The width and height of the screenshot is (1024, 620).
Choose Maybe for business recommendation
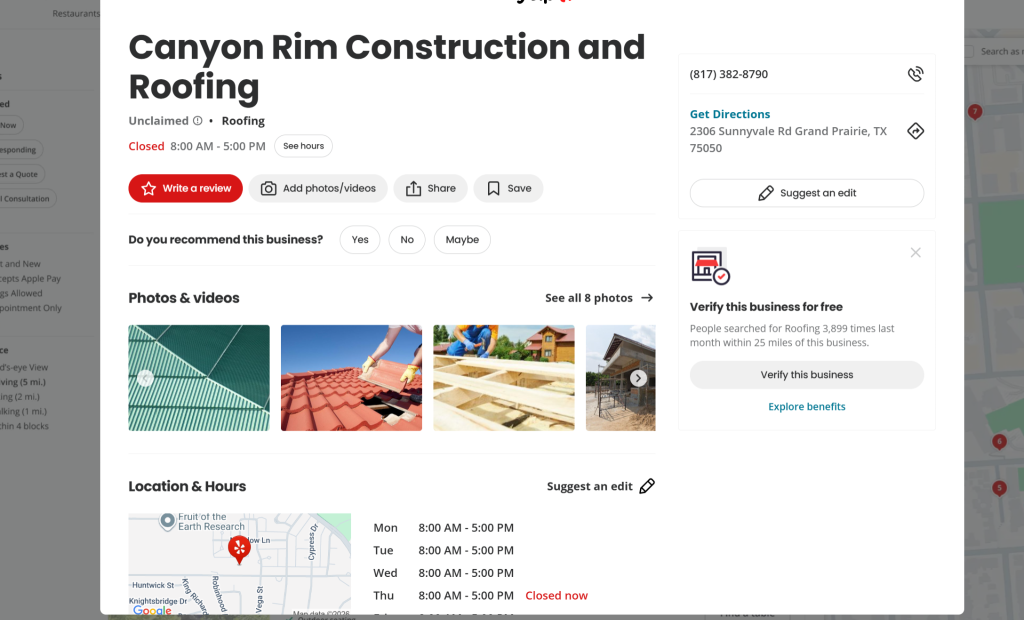pyautogui.click(x=462, y=240)
